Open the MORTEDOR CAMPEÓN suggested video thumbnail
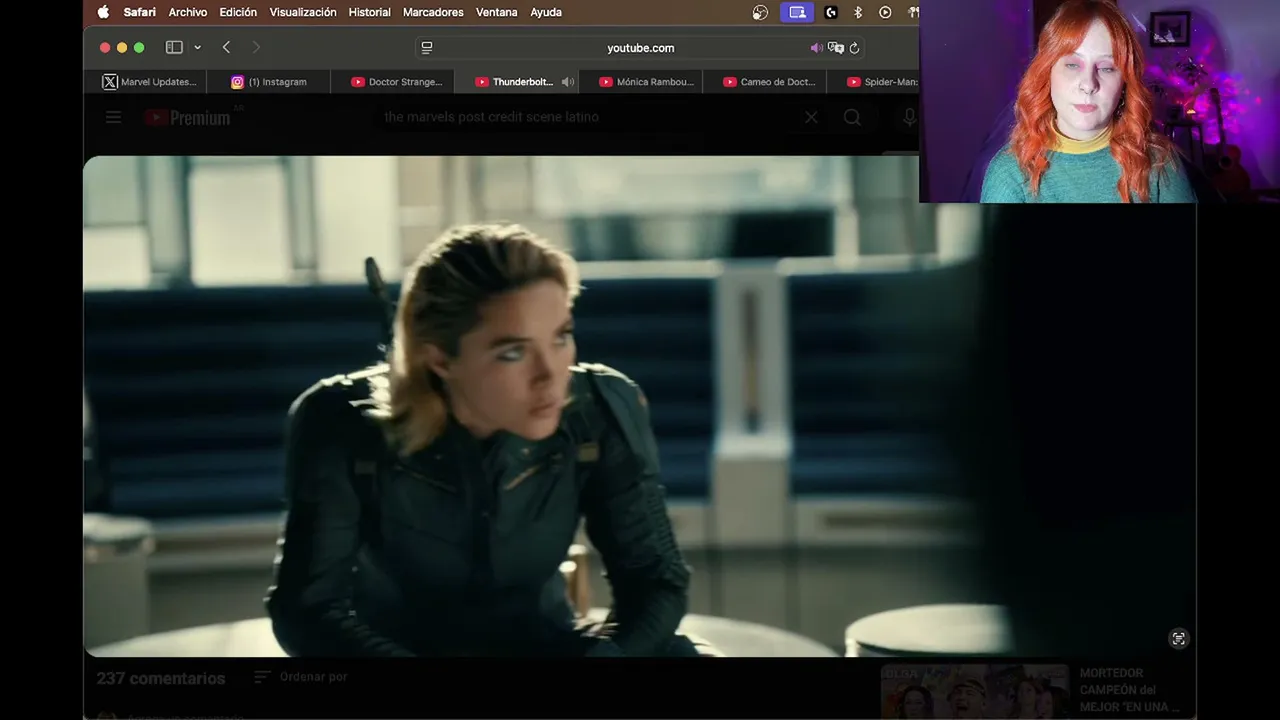This screenshot has width=1280, height=720. (974, 692)
